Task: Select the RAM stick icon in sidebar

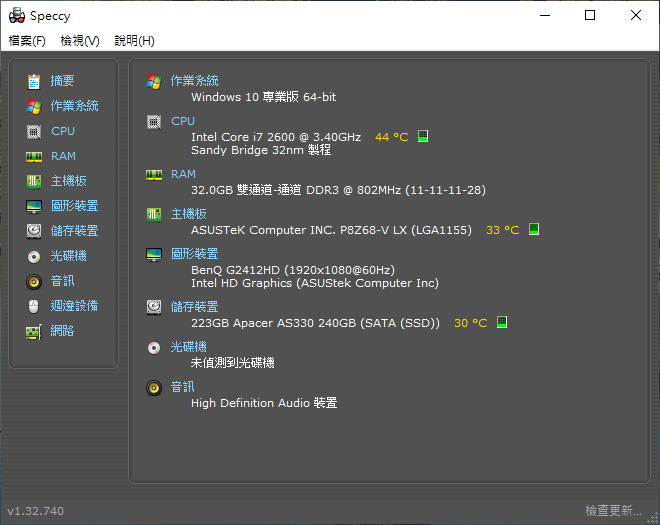Action: click(x=34, y=157)
